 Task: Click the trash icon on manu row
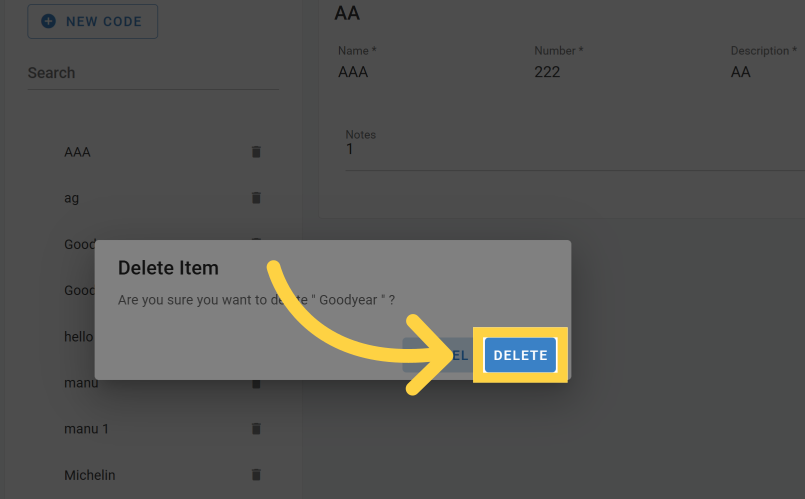(x=255, y=383)
